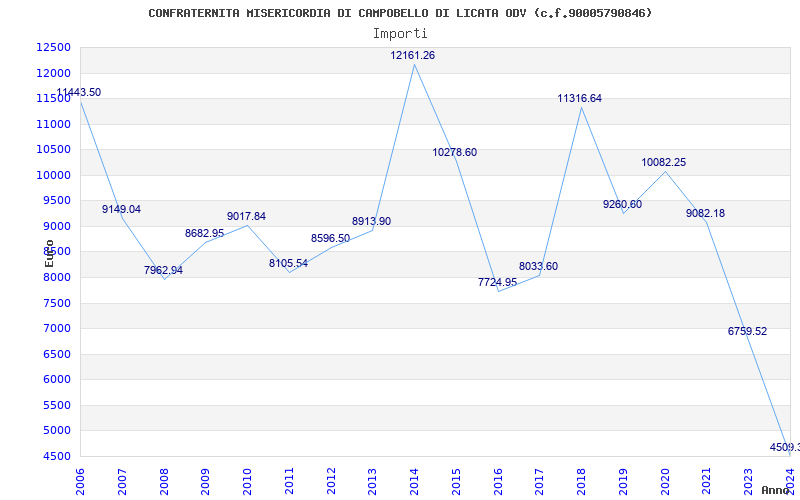Screen dimensions: 800x500
Task: Click the 5000 value on Euro axis
Action: point(56,431)
